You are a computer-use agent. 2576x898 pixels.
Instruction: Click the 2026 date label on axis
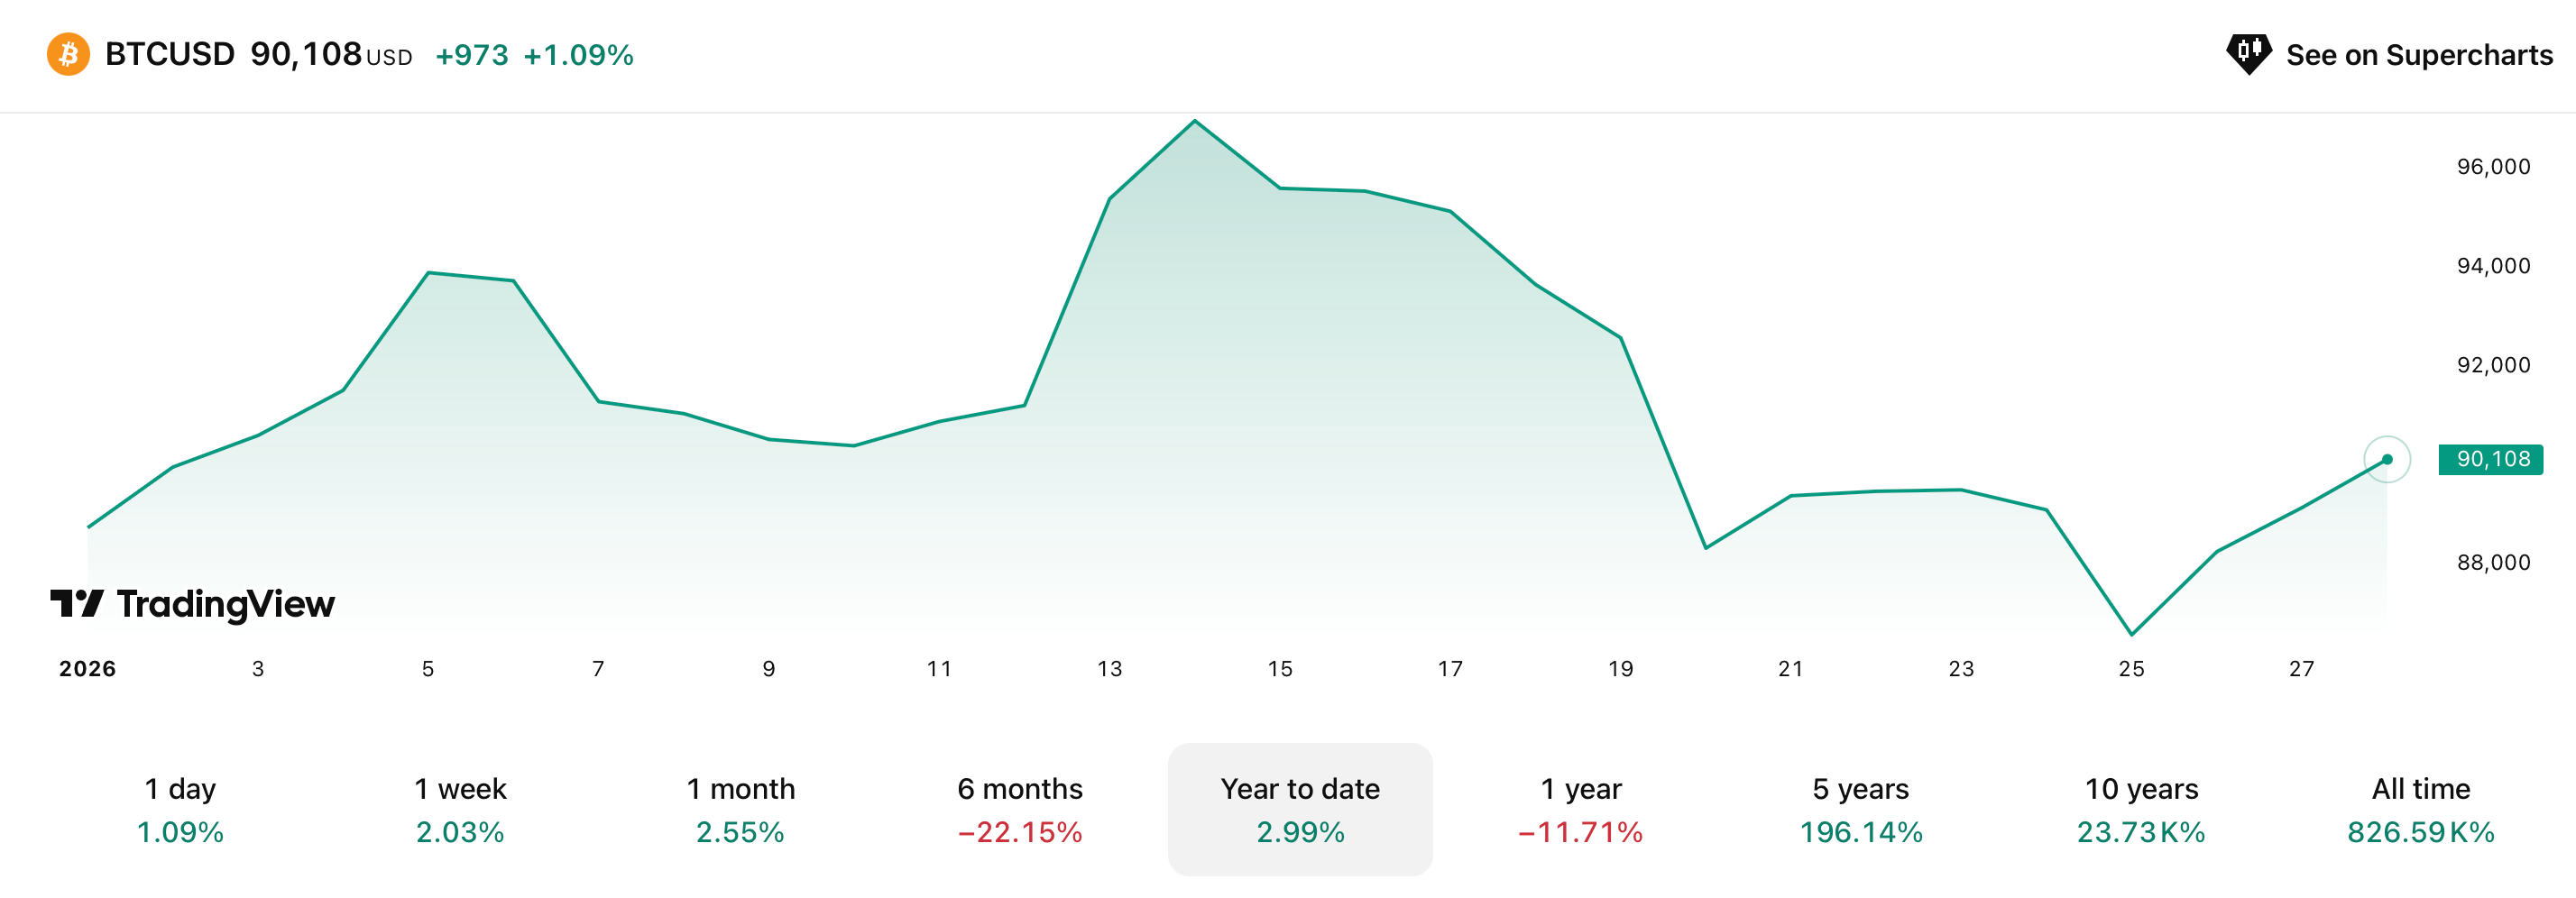tap(87, 669)
